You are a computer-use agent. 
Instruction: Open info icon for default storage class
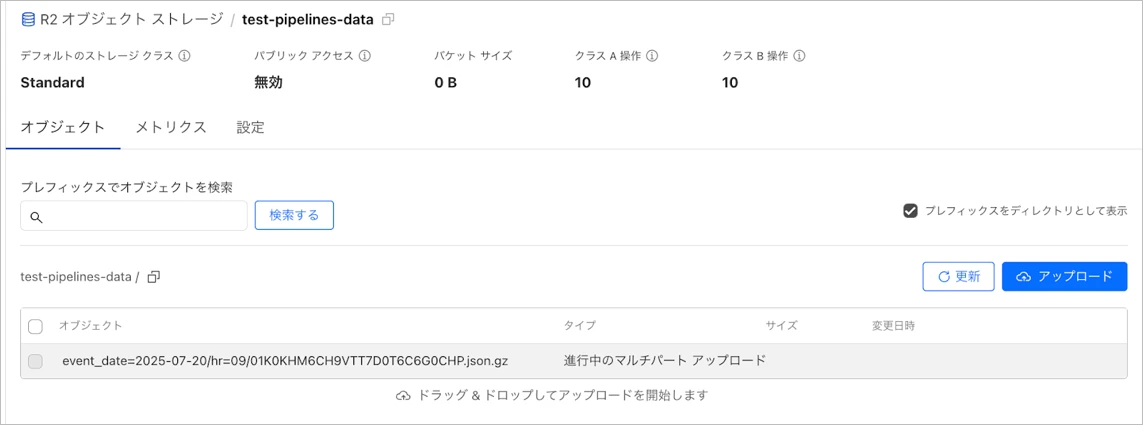click(185, 56)
